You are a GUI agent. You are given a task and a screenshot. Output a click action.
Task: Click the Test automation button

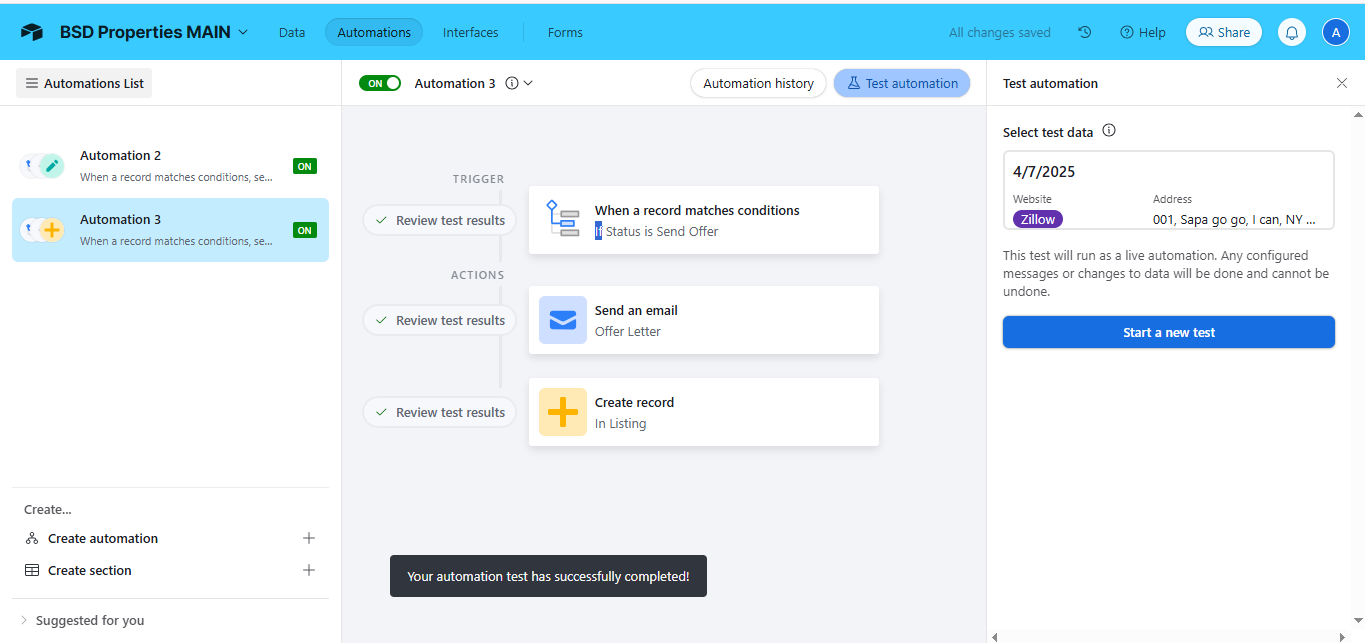tap(902, 83)
